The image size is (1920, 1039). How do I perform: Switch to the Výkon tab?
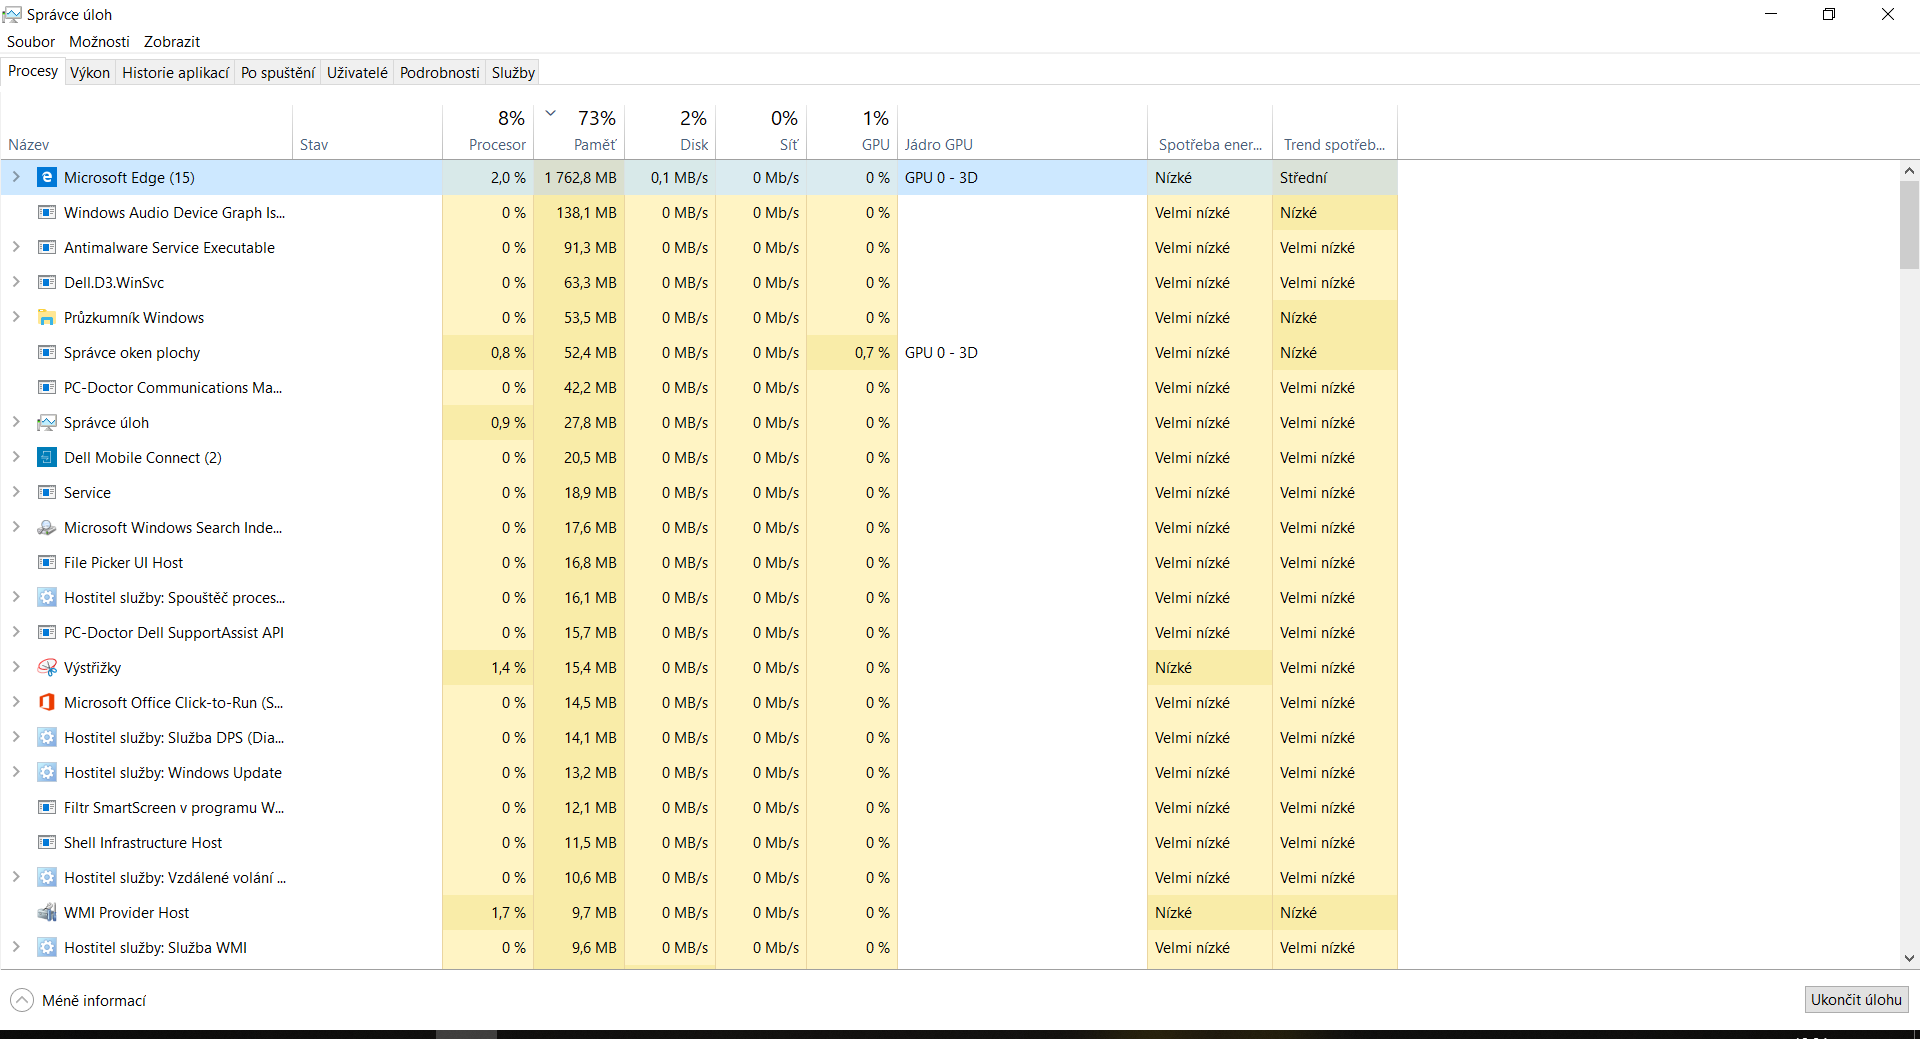[x=90, y=73]
